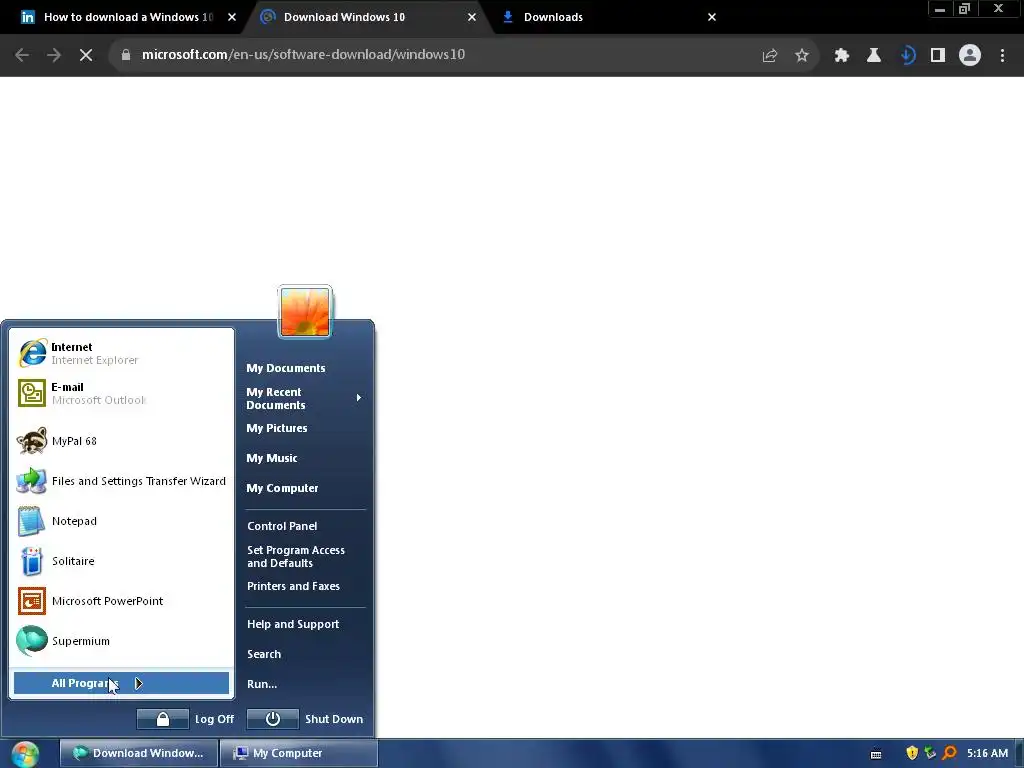Open Help and Support
Viewport: 1024px width, 768px height.
(293, 624)
